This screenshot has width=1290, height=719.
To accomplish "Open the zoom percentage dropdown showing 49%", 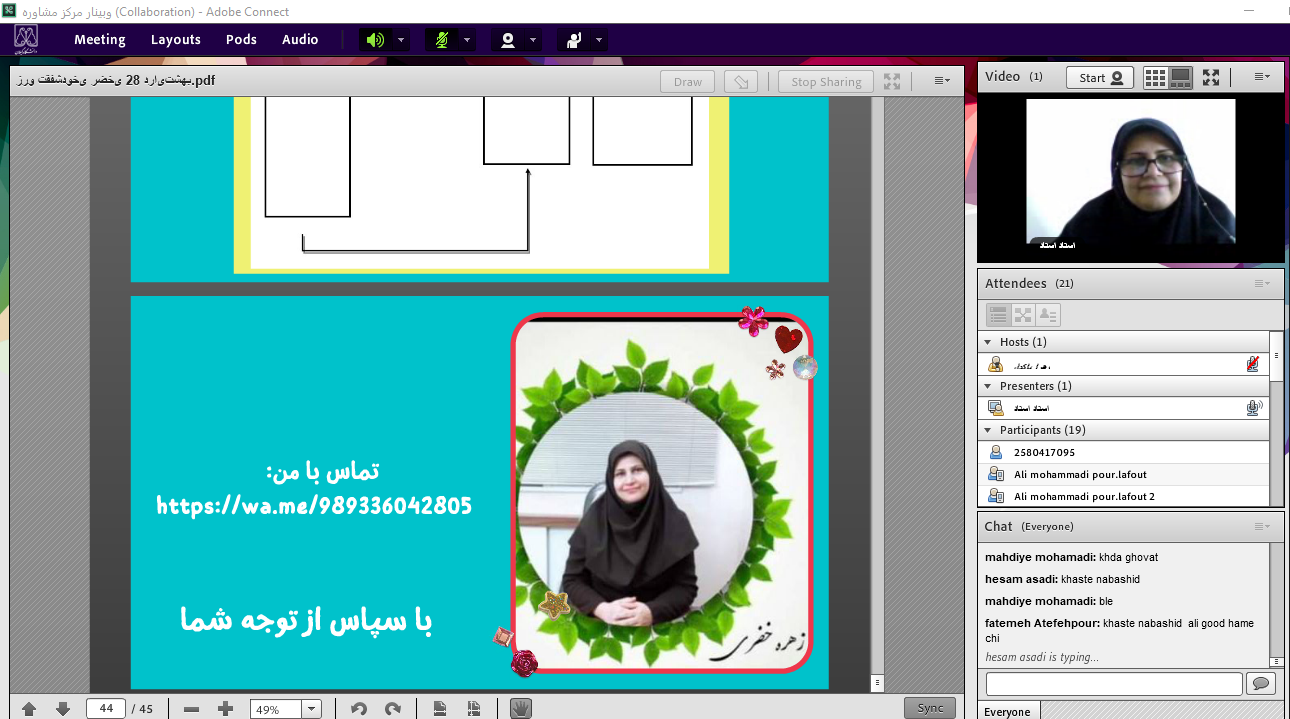I will 311,708.
